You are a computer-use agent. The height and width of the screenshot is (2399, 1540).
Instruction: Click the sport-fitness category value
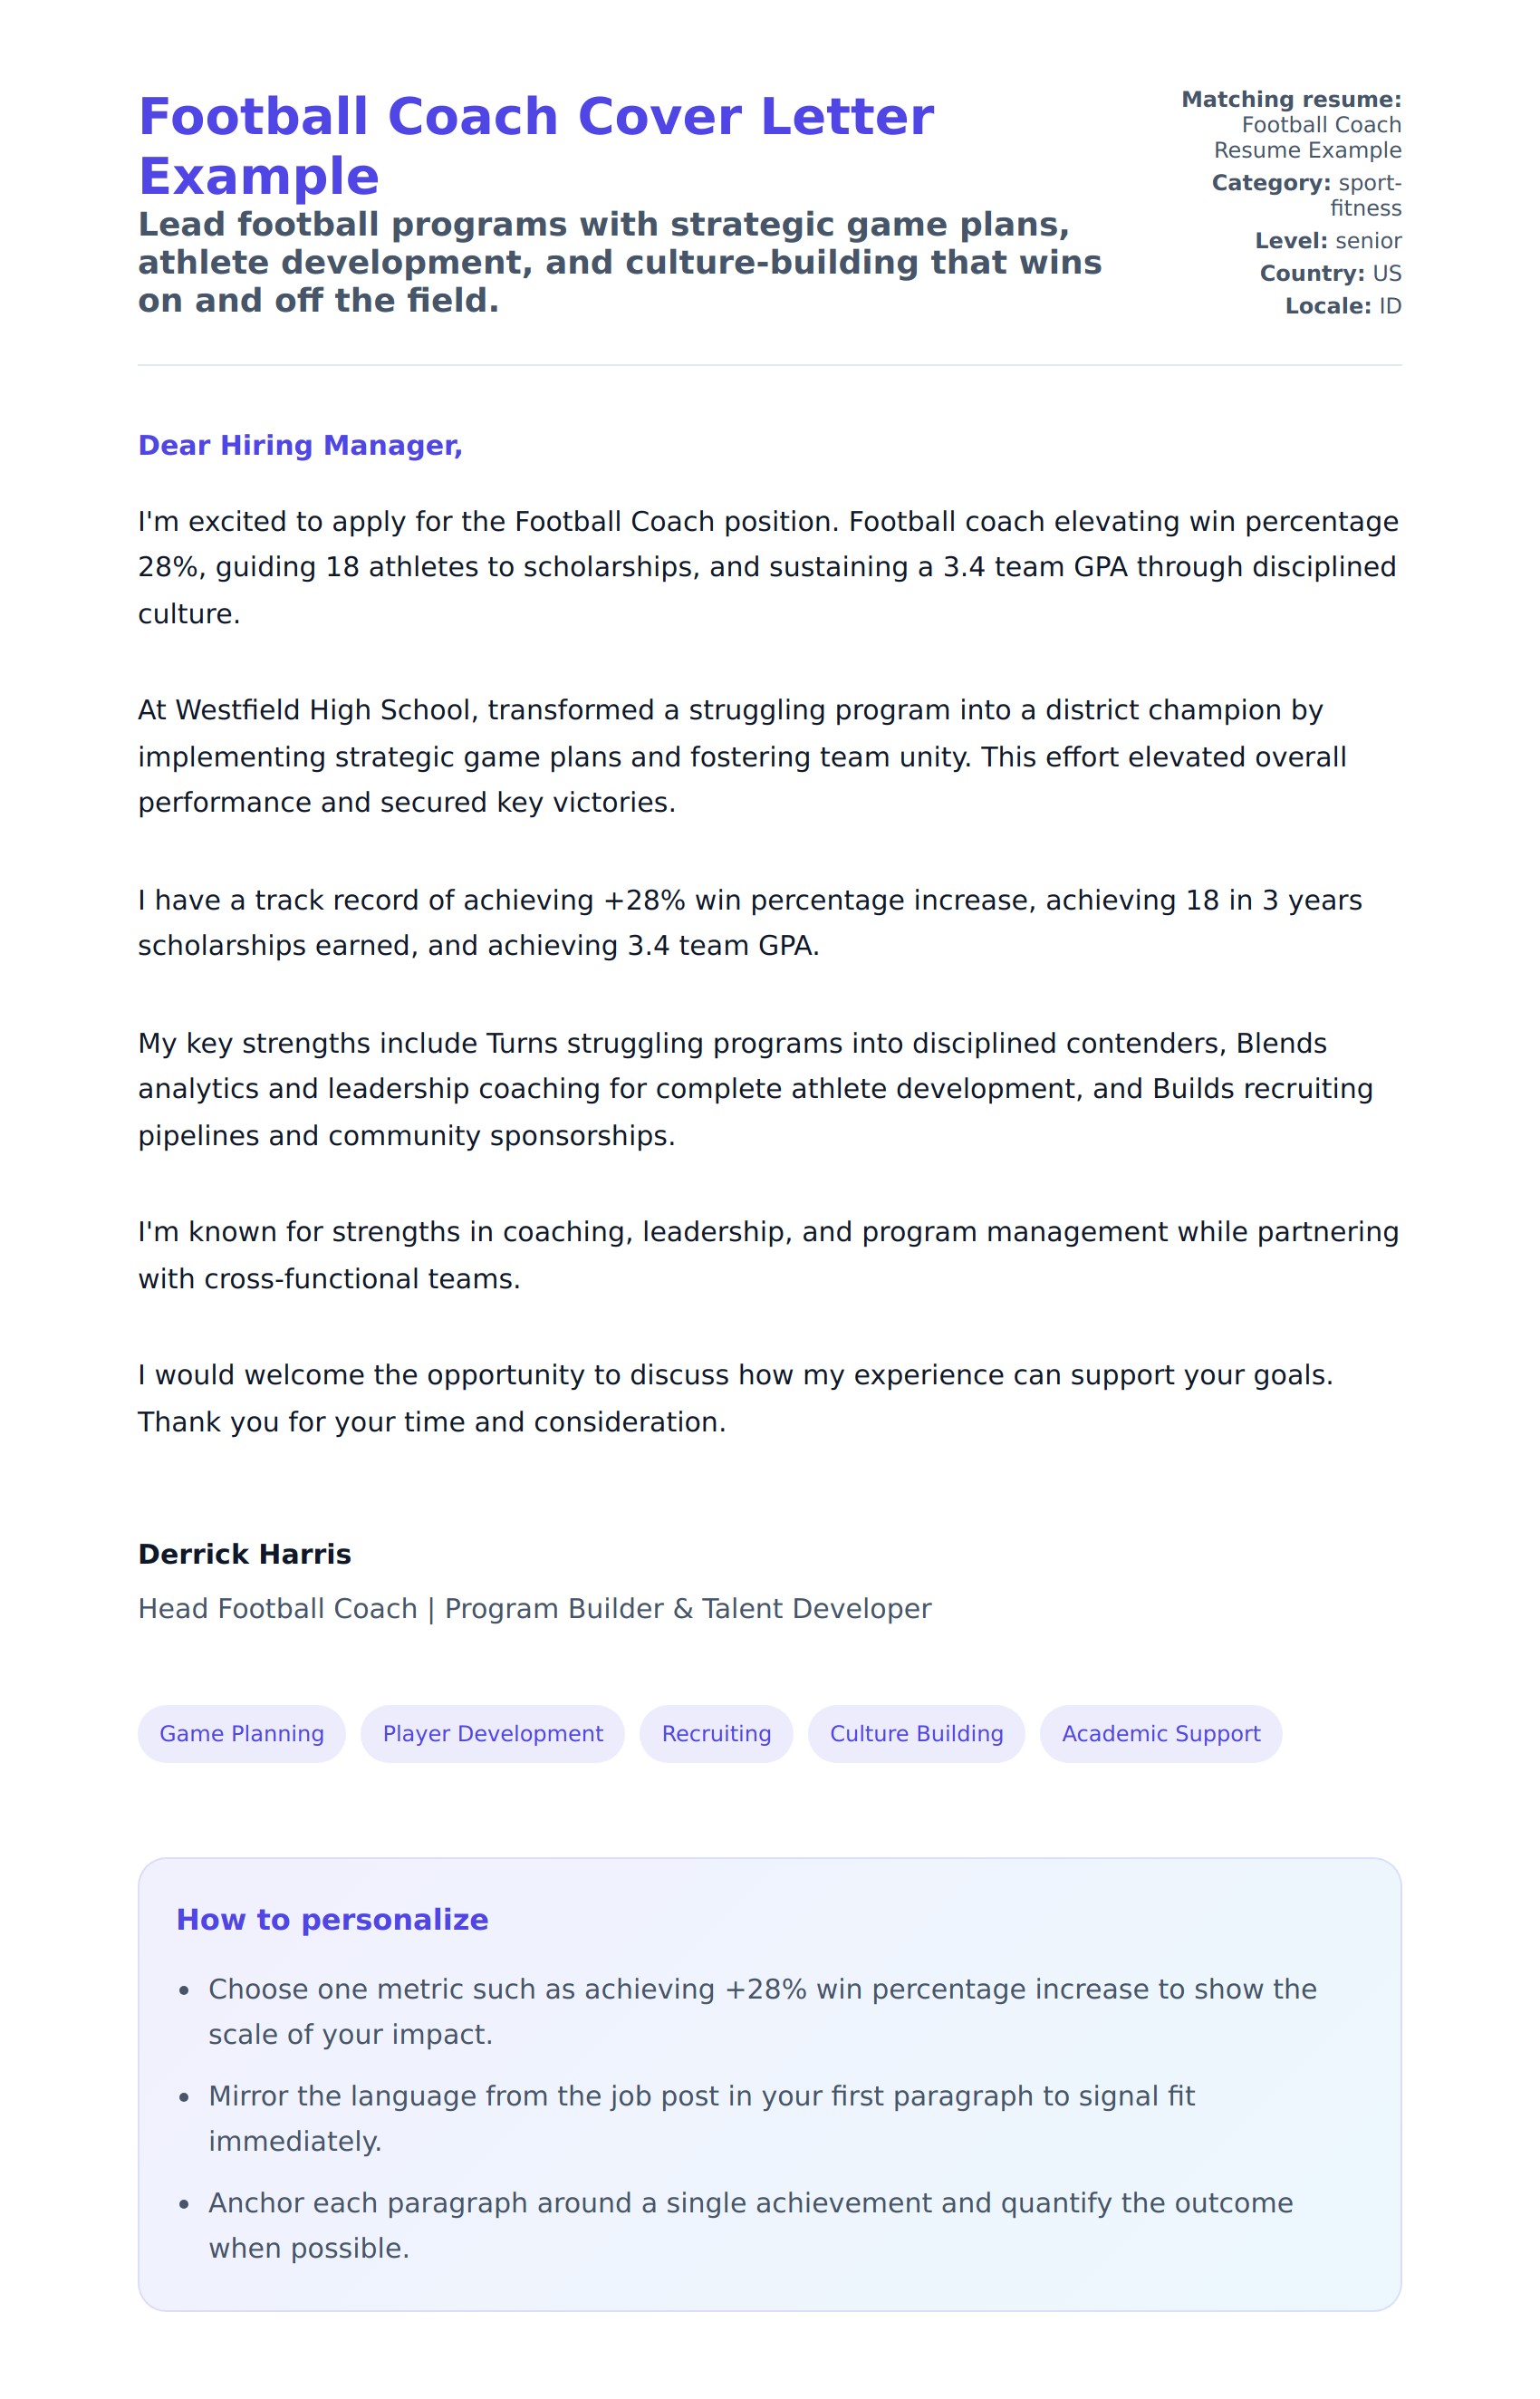click(1364, 195)
